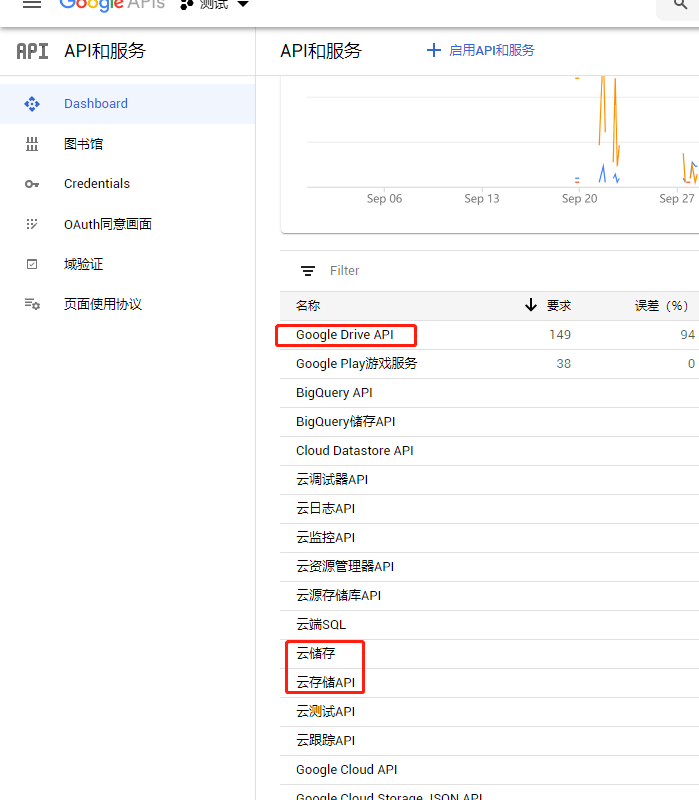Click the Google APIs logo
699x800 pixels.
[x=112, y=5]
